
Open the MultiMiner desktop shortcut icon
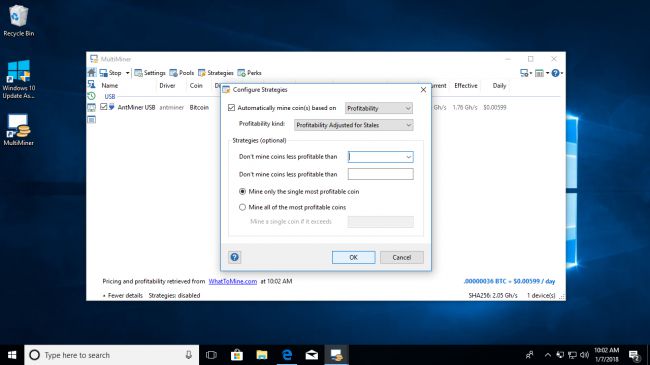tap(18, 130)
